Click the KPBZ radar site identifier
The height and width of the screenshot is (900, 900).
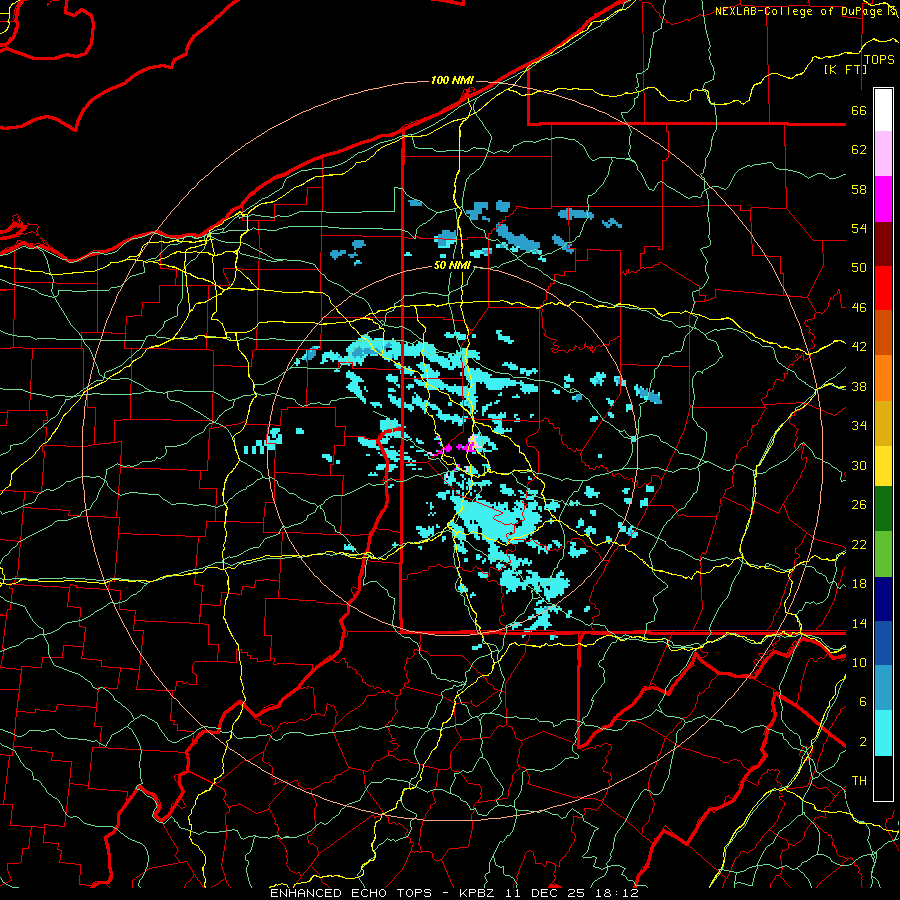(479, 893)
